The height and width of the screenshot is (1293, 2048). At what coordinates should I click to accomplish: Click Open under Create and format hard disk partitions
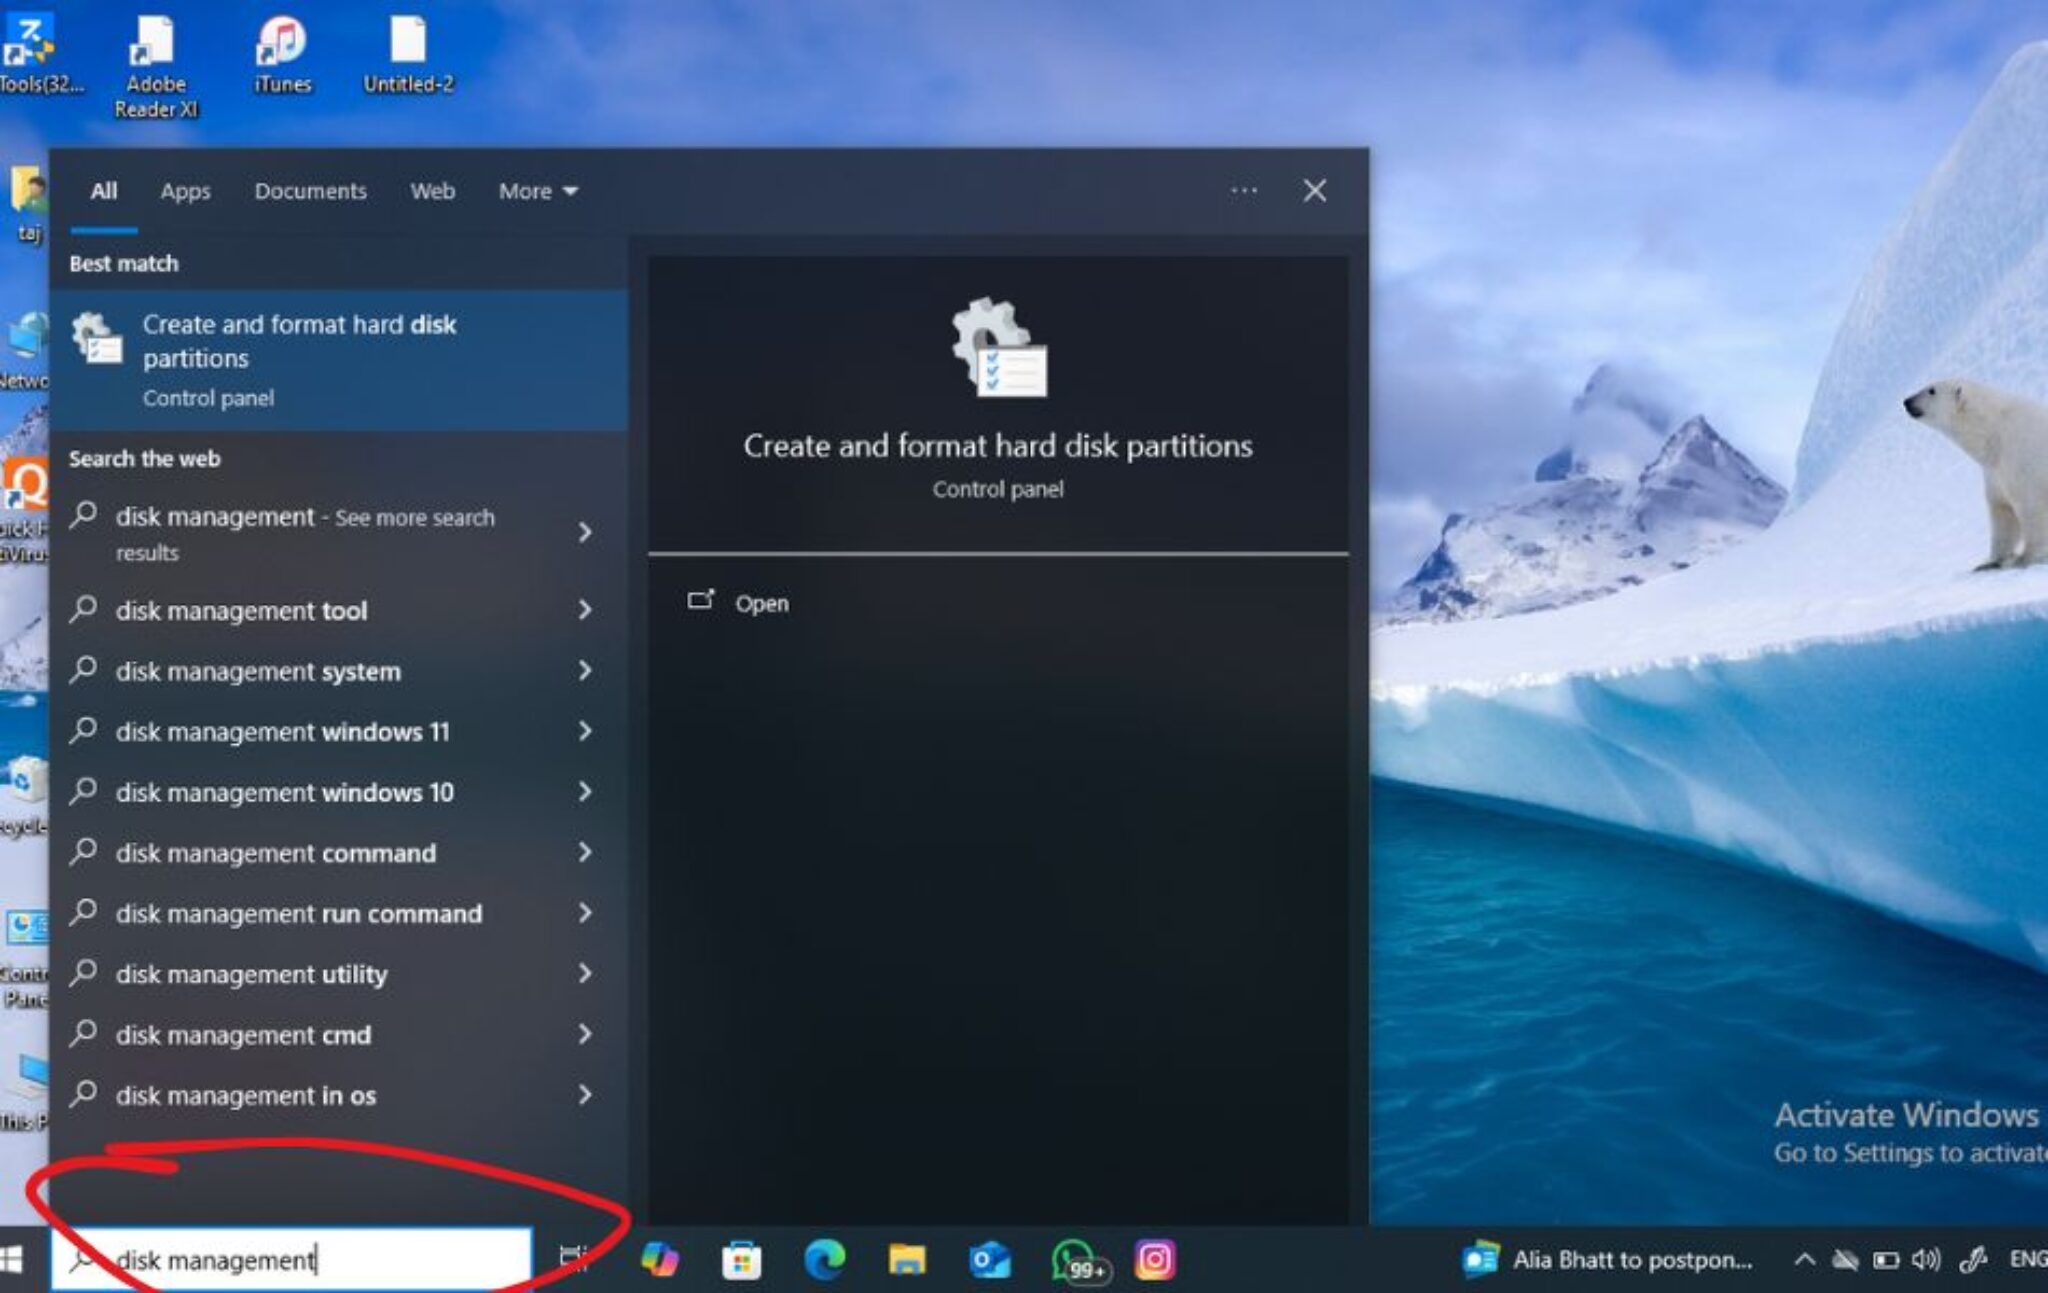(762, 603)
